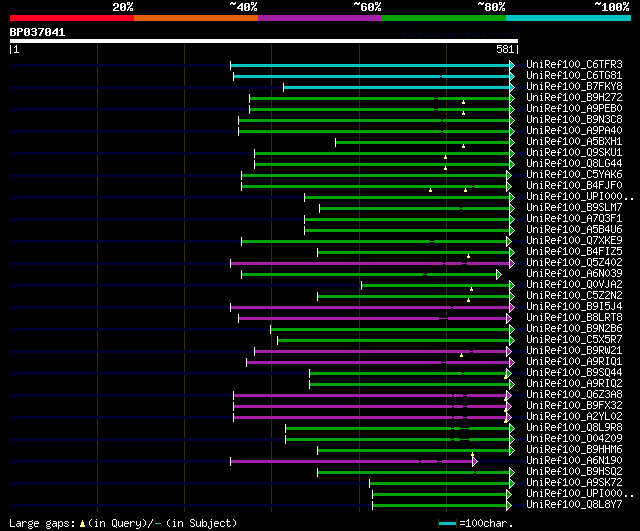Click the UniRef100_B8LRT8 text
The height and width of the screenshot is (531, 640).
574,318
